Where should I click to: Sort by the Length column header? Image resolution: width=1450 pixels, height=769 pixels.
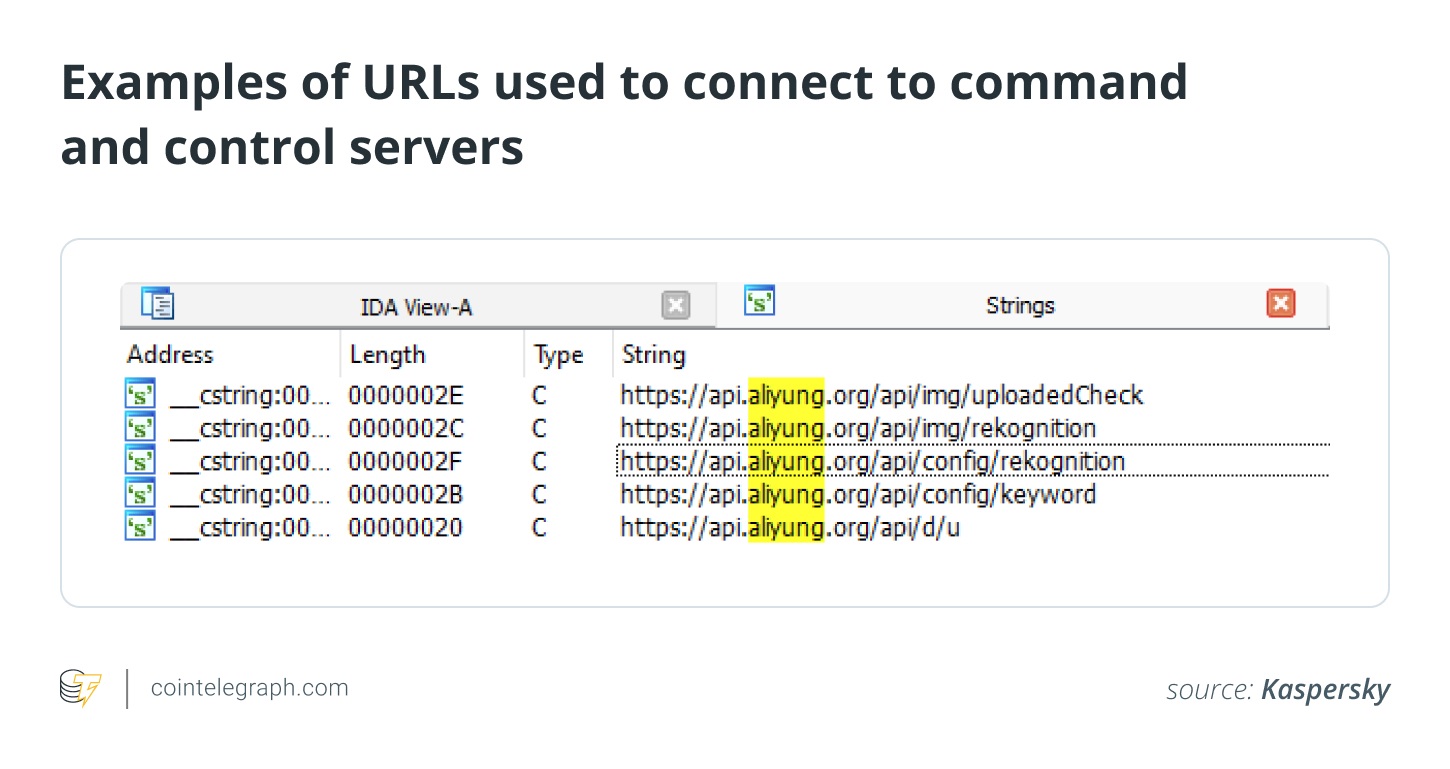click(x=387, y=355)
